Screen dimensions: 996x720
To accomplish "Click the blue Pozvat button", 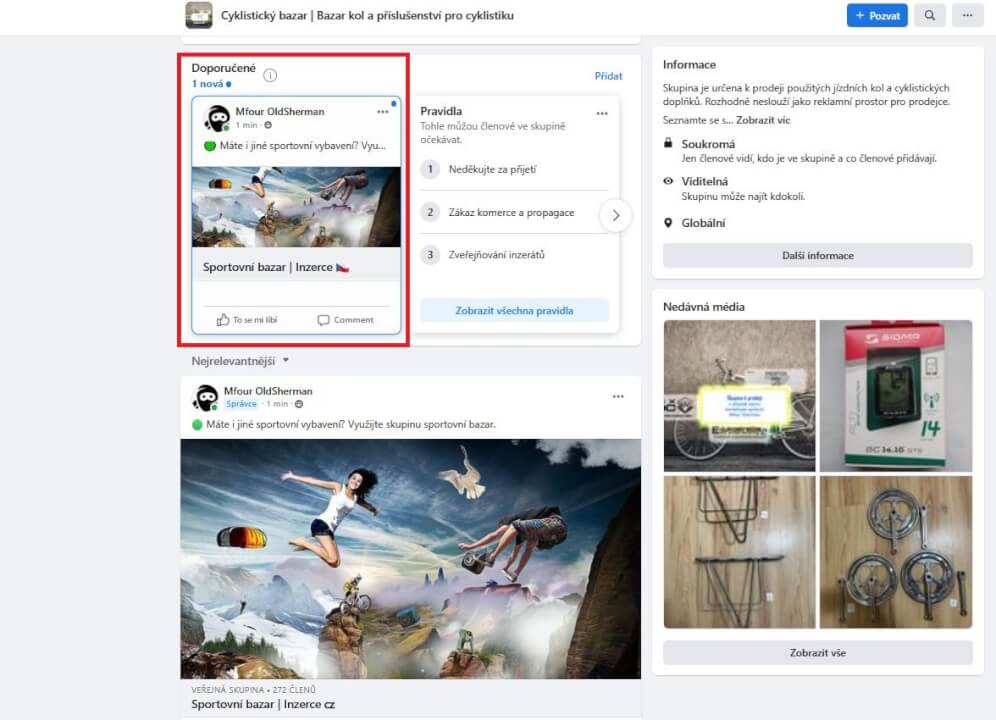I will coord(877,15).
